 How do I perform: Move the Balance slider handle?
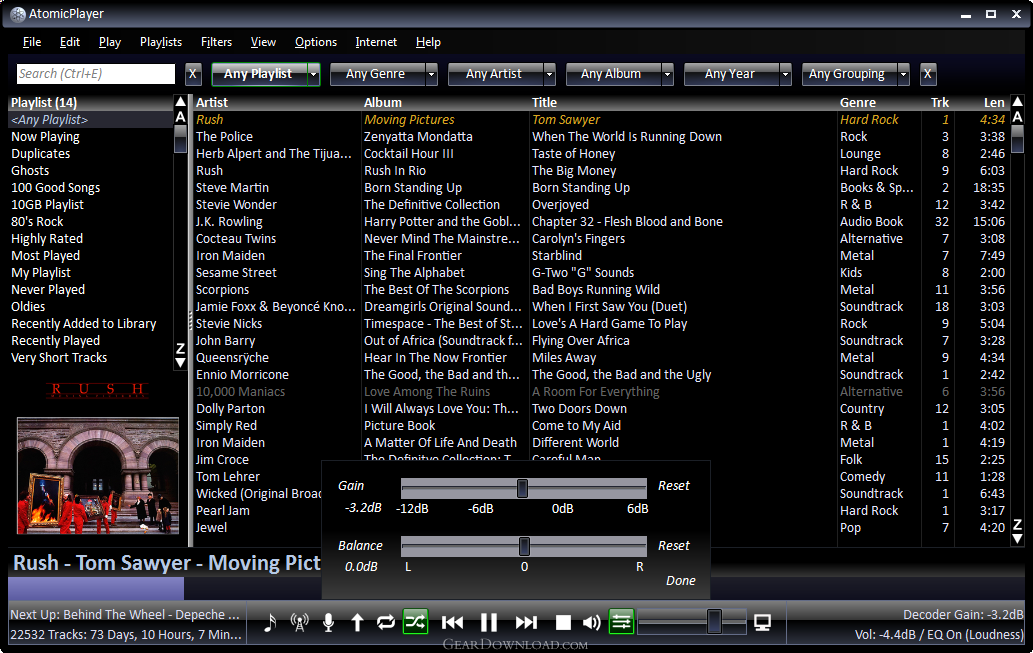pos(524,546)
